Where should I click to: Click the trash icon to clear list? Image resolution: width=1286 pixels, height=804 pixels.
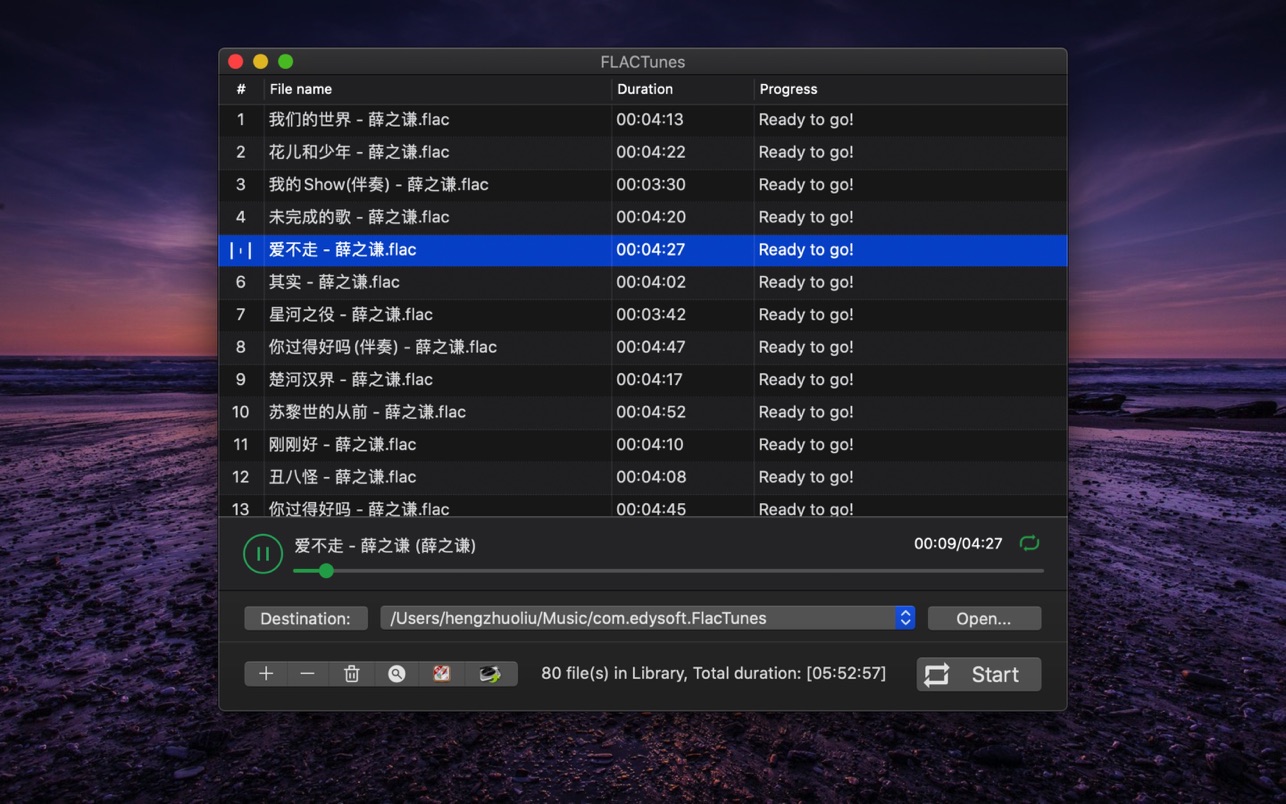pyautogui.click(x=351, y=674)
